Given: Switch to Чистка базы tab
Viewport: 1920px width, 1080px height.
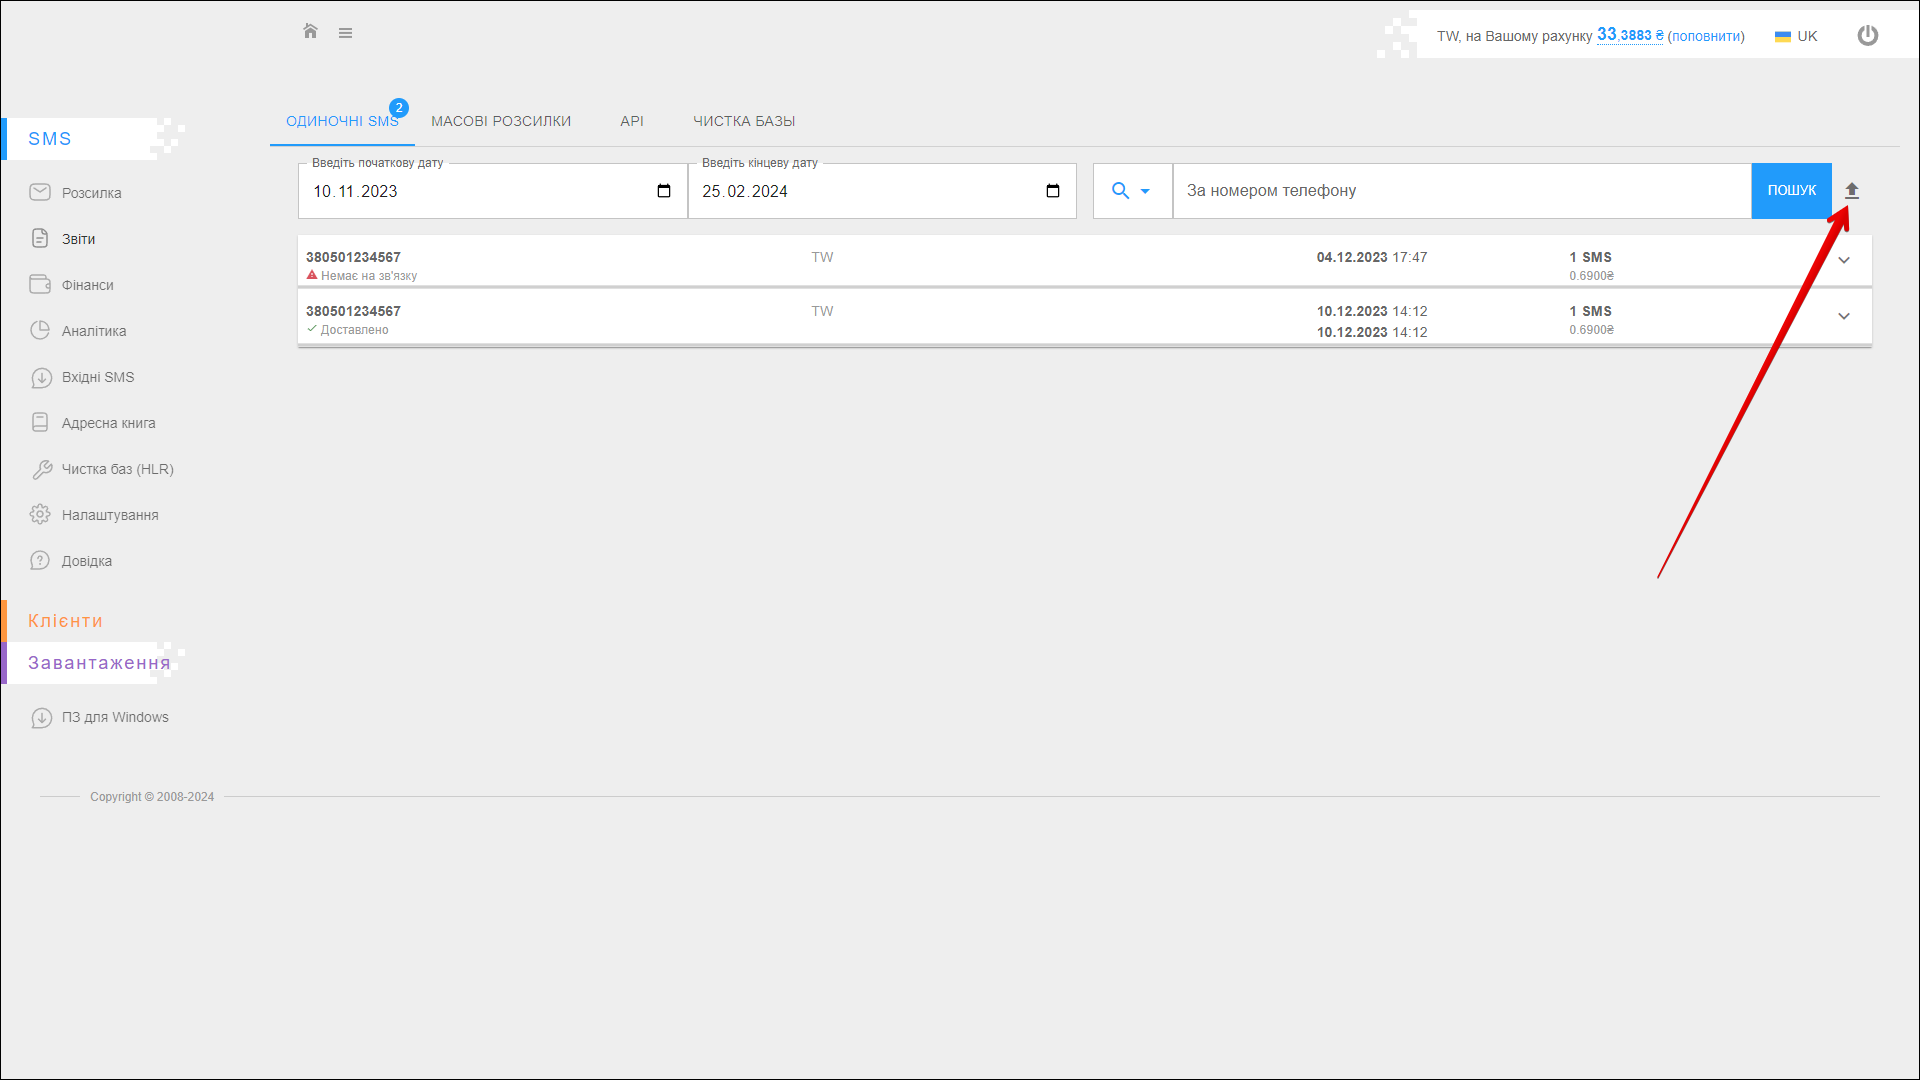Looking at the screenshot, I should coord(743,121).
